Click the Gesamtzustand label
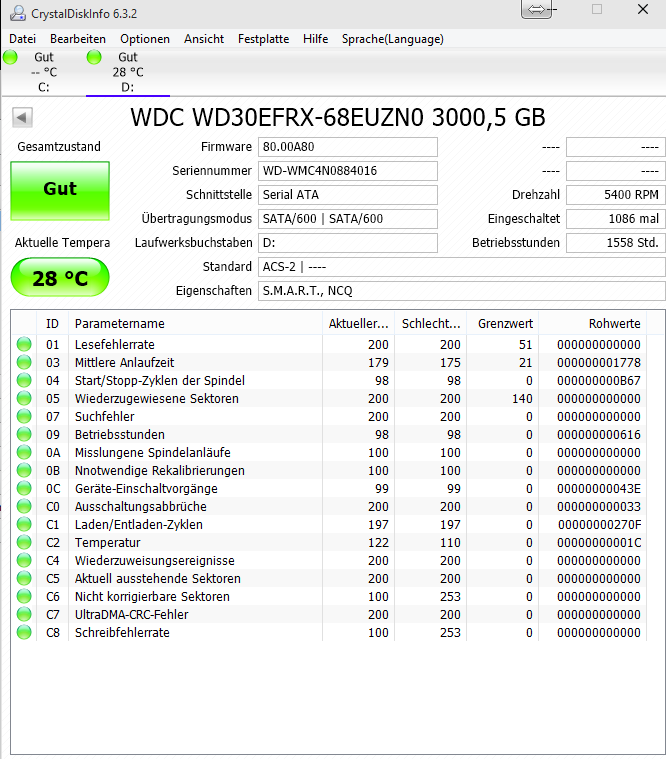 59,147
